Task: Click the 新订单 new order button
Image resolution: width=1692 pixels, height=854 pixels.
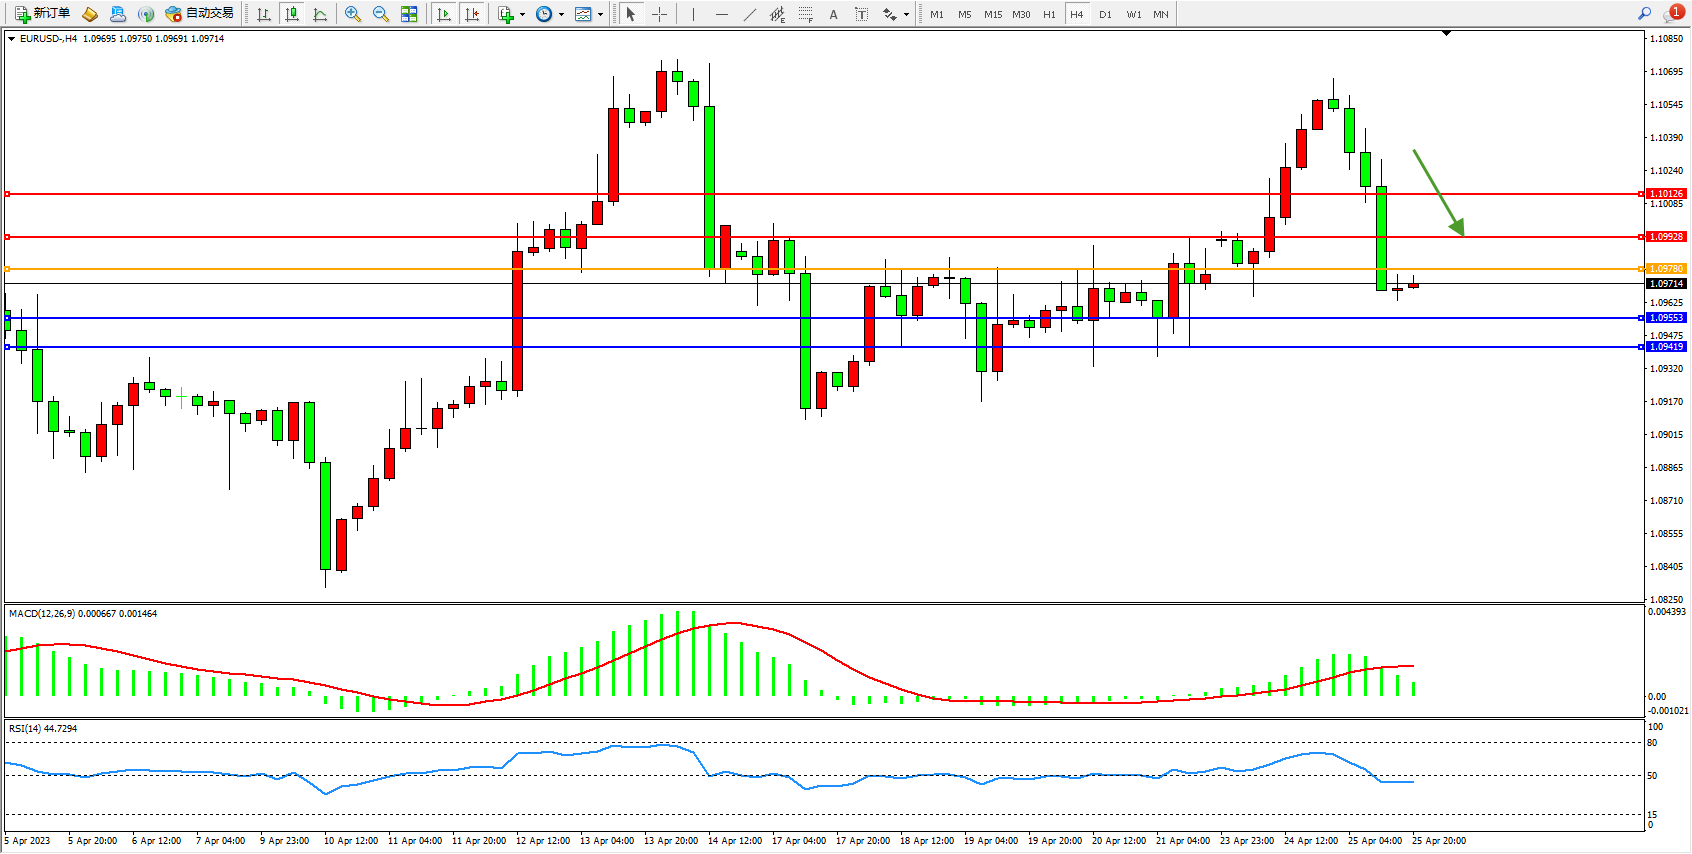Action: pos(42,14)
